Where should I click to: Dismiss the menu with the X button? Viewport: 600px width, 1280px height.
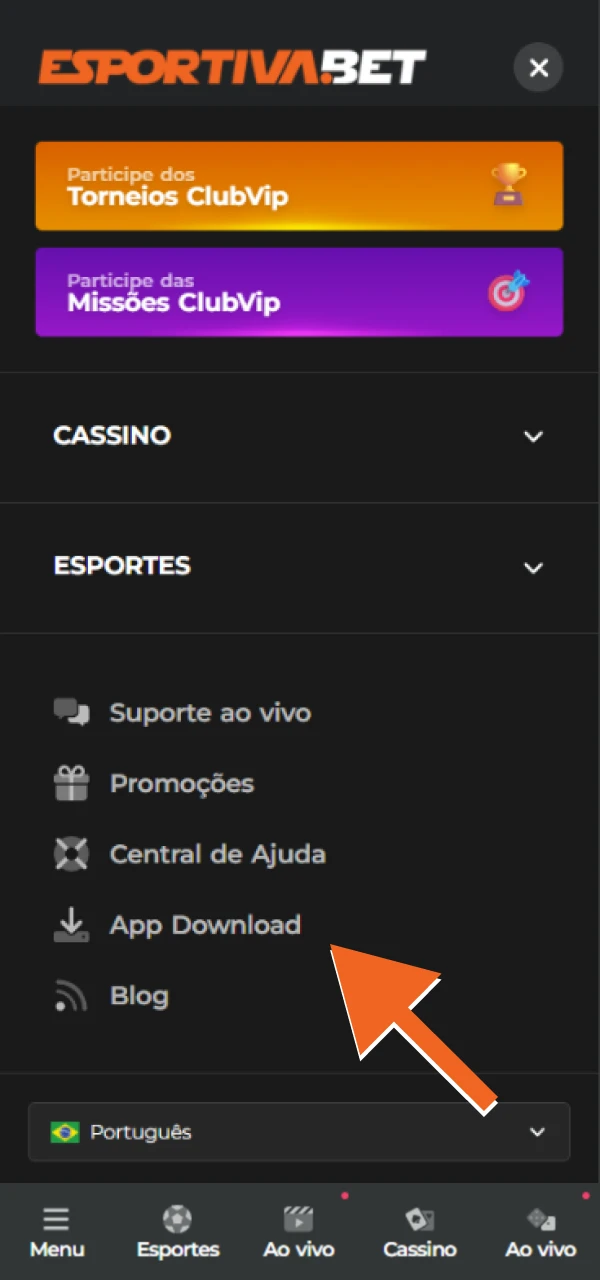click(538, 68)
